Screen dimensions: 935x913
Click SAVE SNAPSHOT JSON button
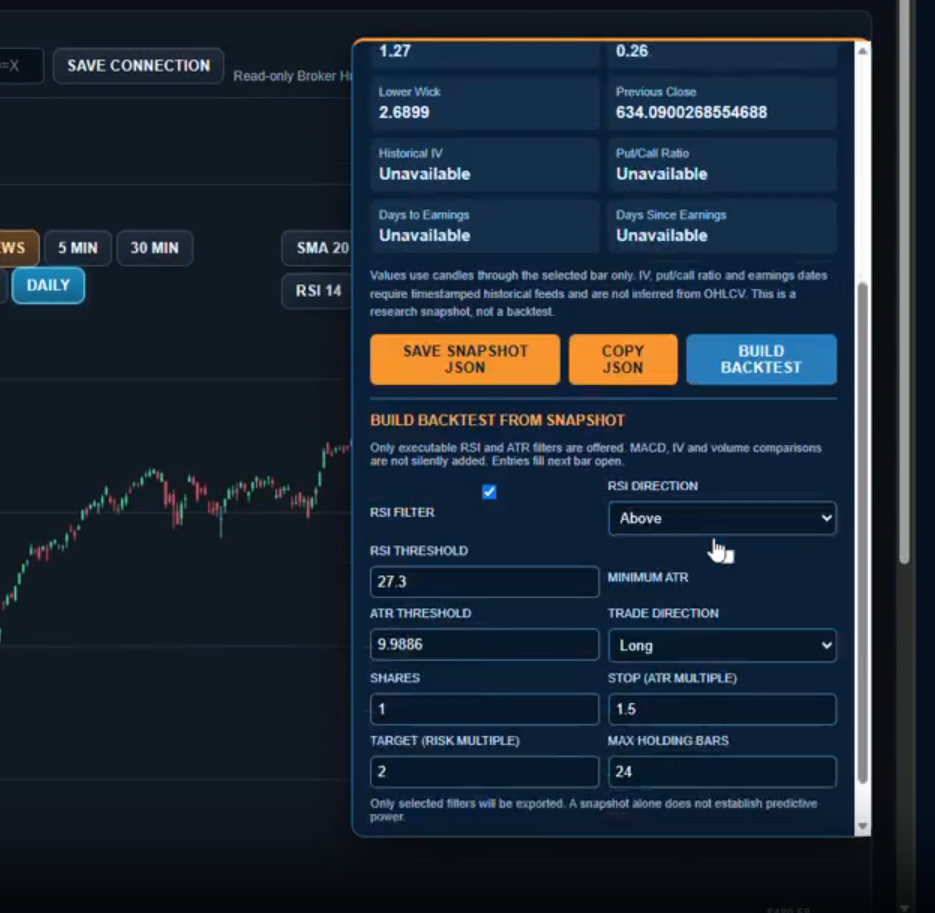(465, 359)
